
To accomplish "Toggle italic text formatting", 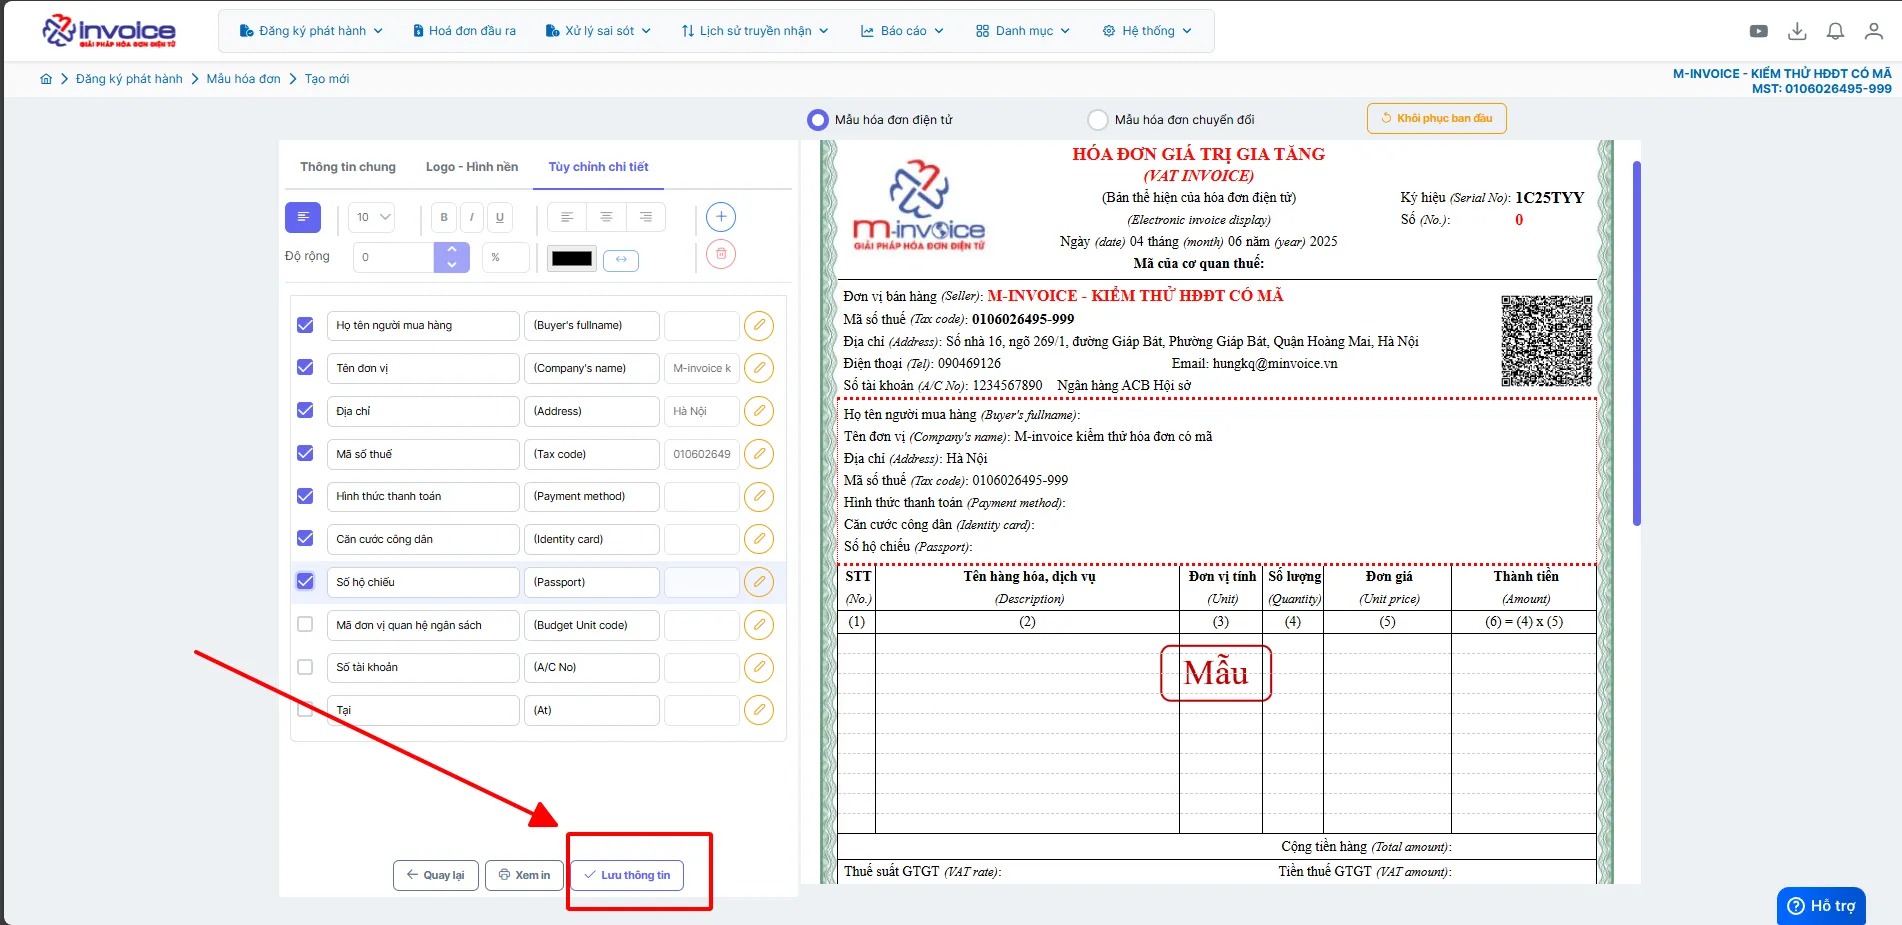I will pos(472,217).
